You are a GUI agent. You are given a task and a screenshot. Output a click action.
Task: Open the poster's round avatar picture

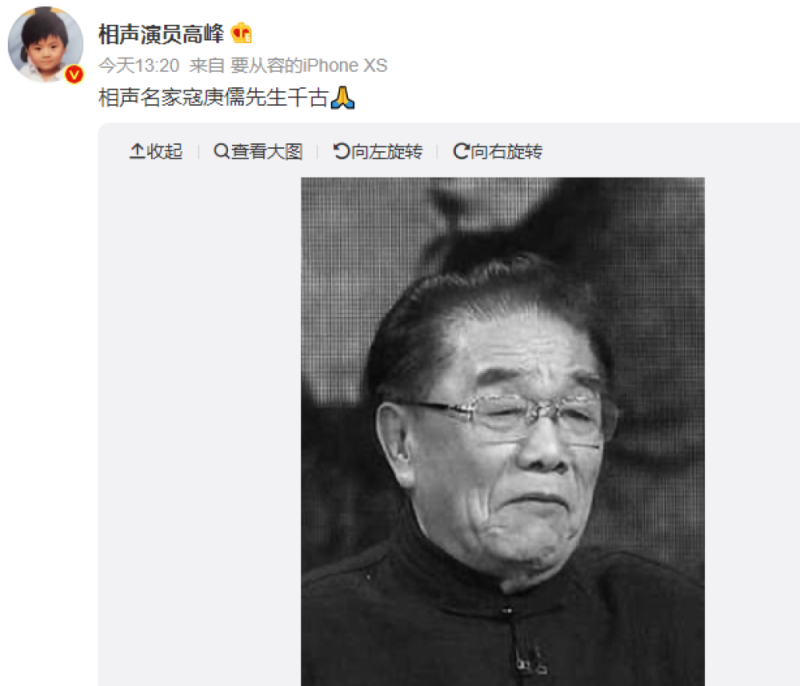pyautogui.click(x=45, y=44)
